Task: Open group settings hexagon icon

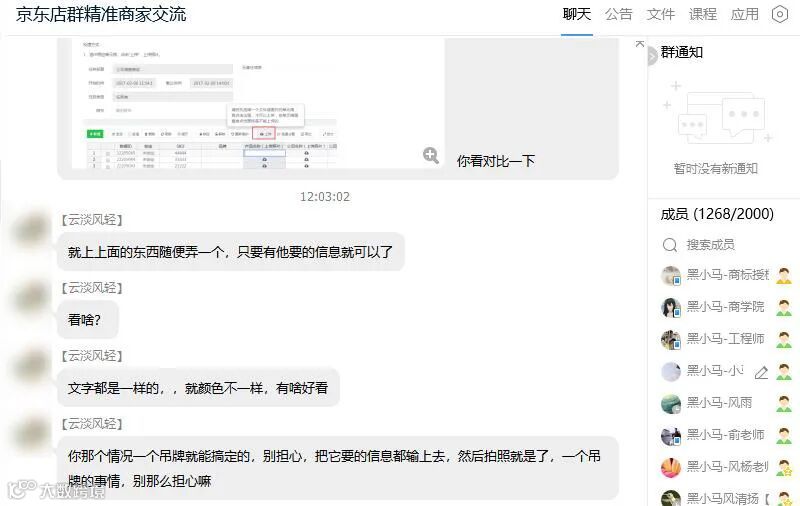Action: point(780,14)
